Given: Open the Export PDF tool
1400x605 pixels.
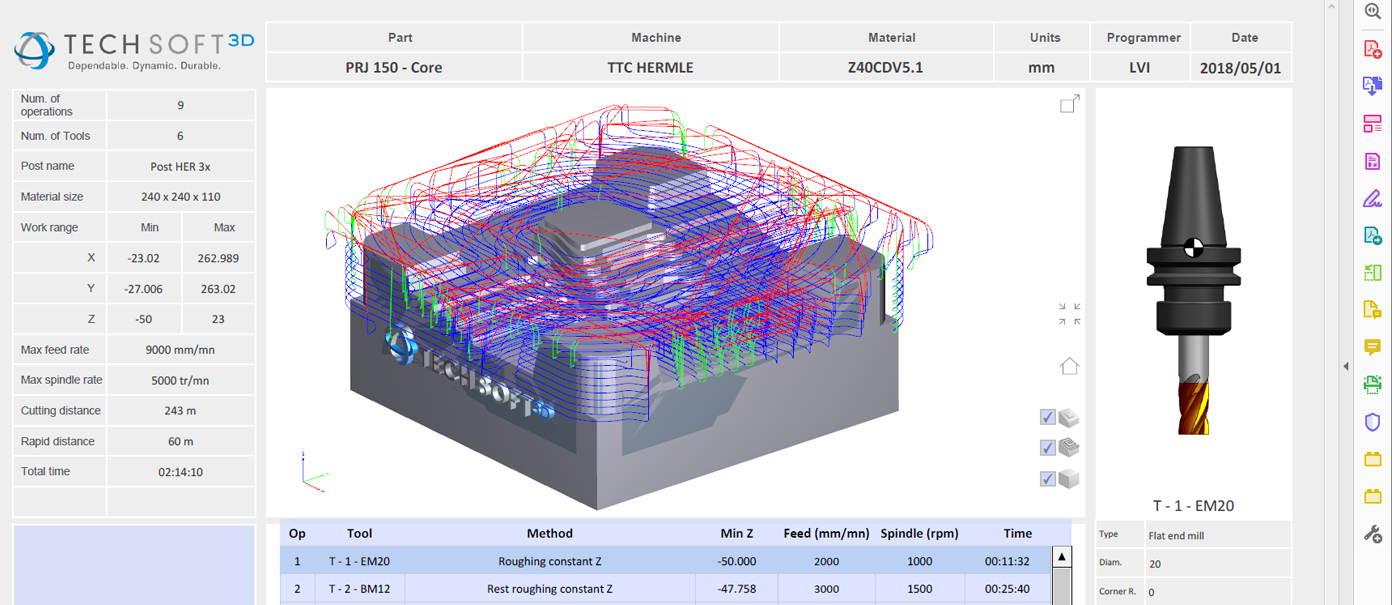Looking at the screenshot, I should (1373, 87).
